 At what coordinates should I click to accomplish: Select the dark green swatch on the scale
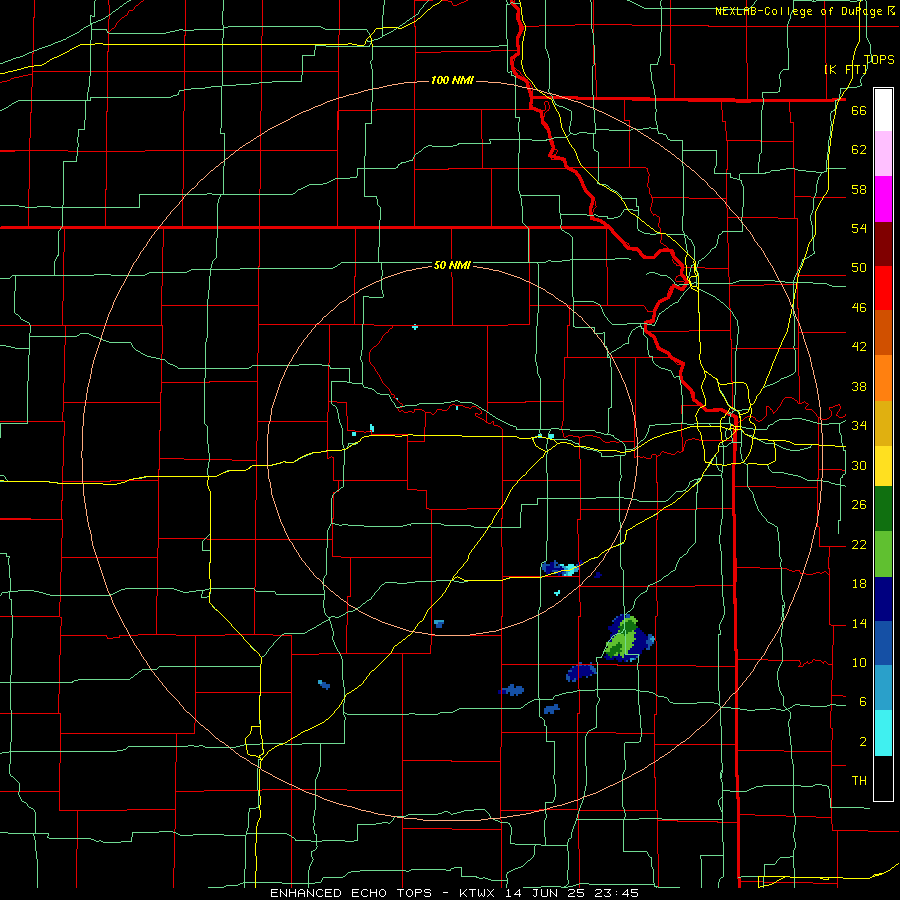click(883, 509)
